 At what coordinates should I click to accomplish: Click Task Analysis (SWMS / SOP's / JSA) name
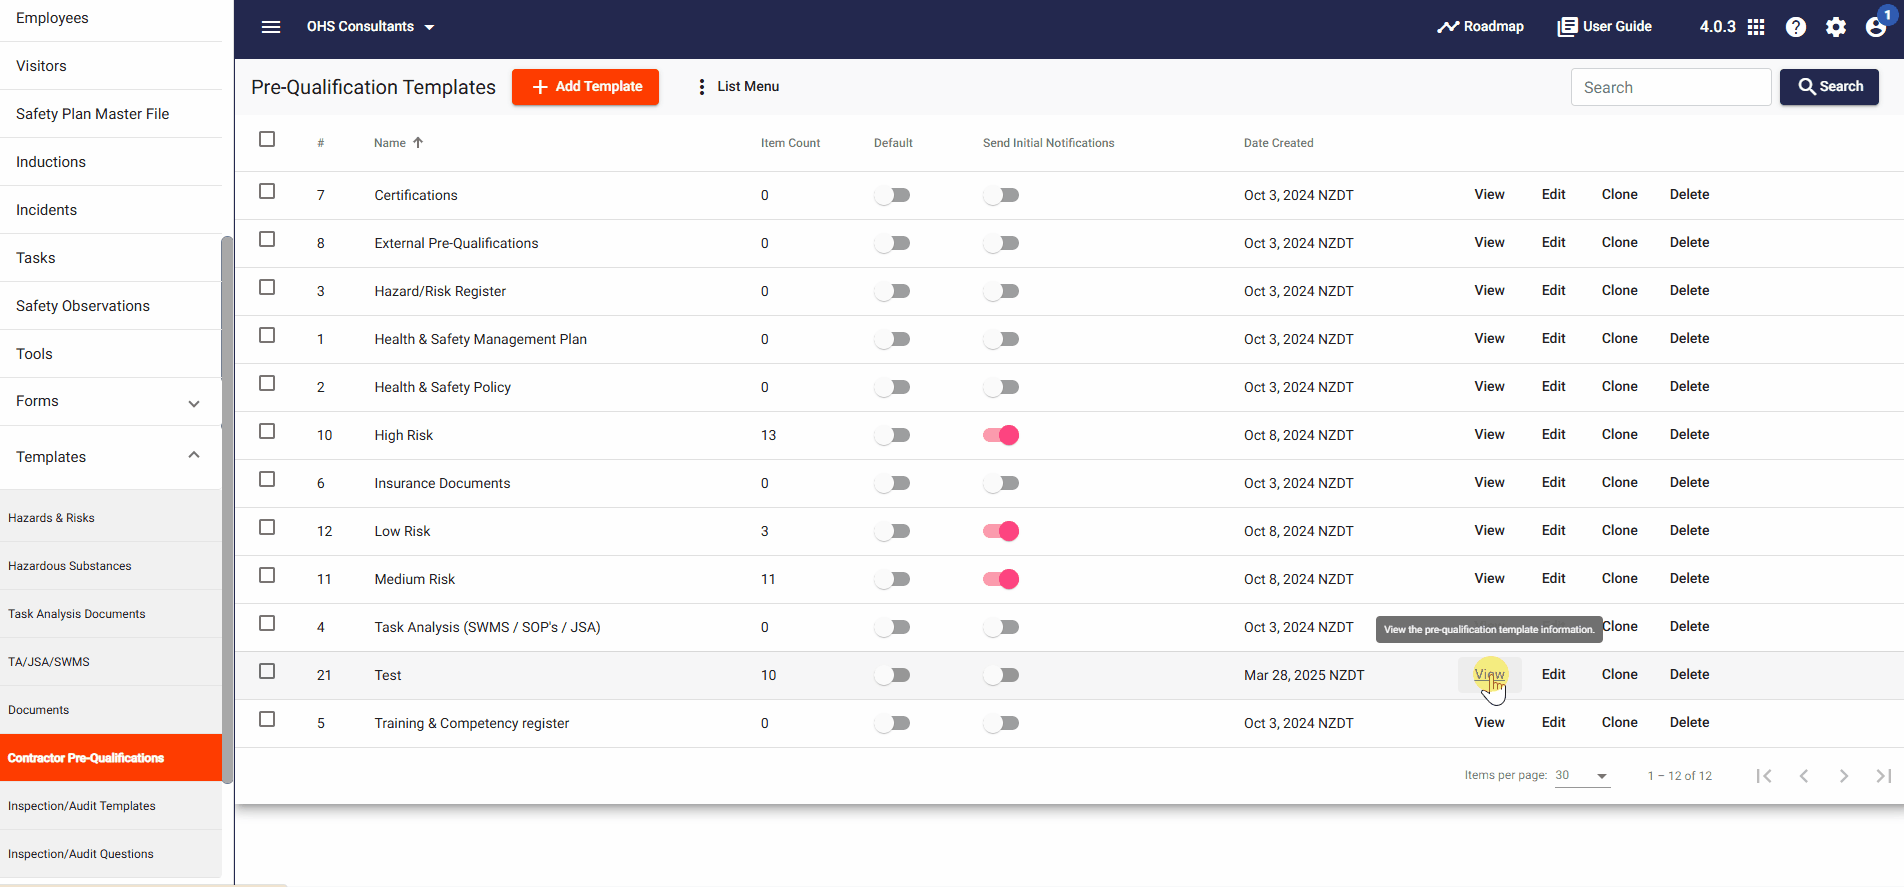pyautogui.click(x=487, y=627)
